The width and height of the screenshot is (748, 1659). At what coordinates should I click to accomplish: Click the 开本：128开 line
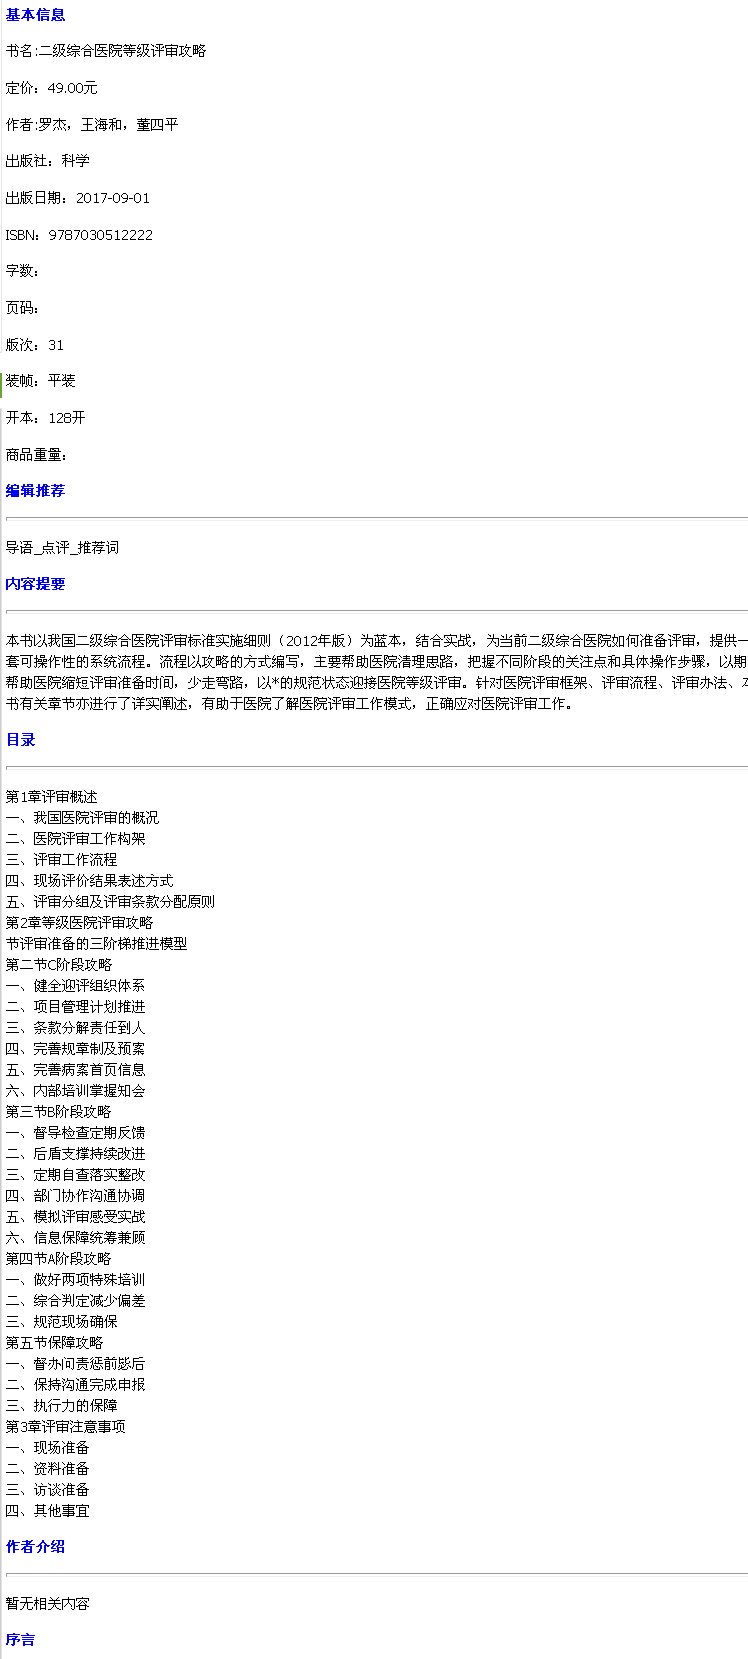tap(46, 418)
